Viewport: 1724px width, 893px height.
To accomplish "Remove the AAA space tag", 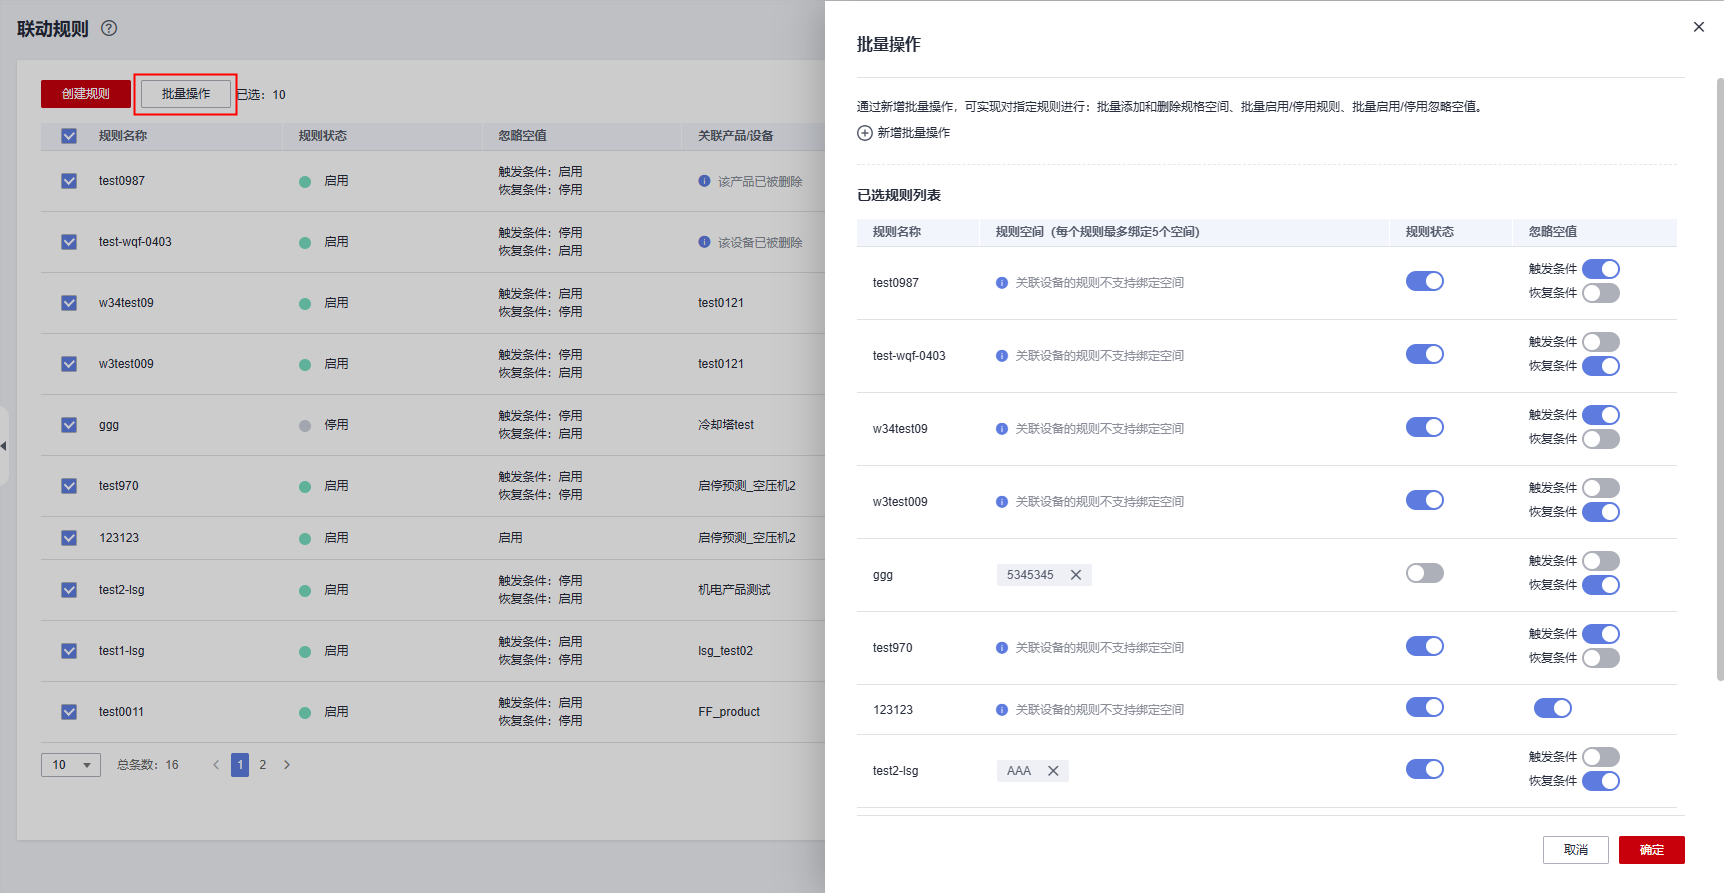I will coord(1053,771).
